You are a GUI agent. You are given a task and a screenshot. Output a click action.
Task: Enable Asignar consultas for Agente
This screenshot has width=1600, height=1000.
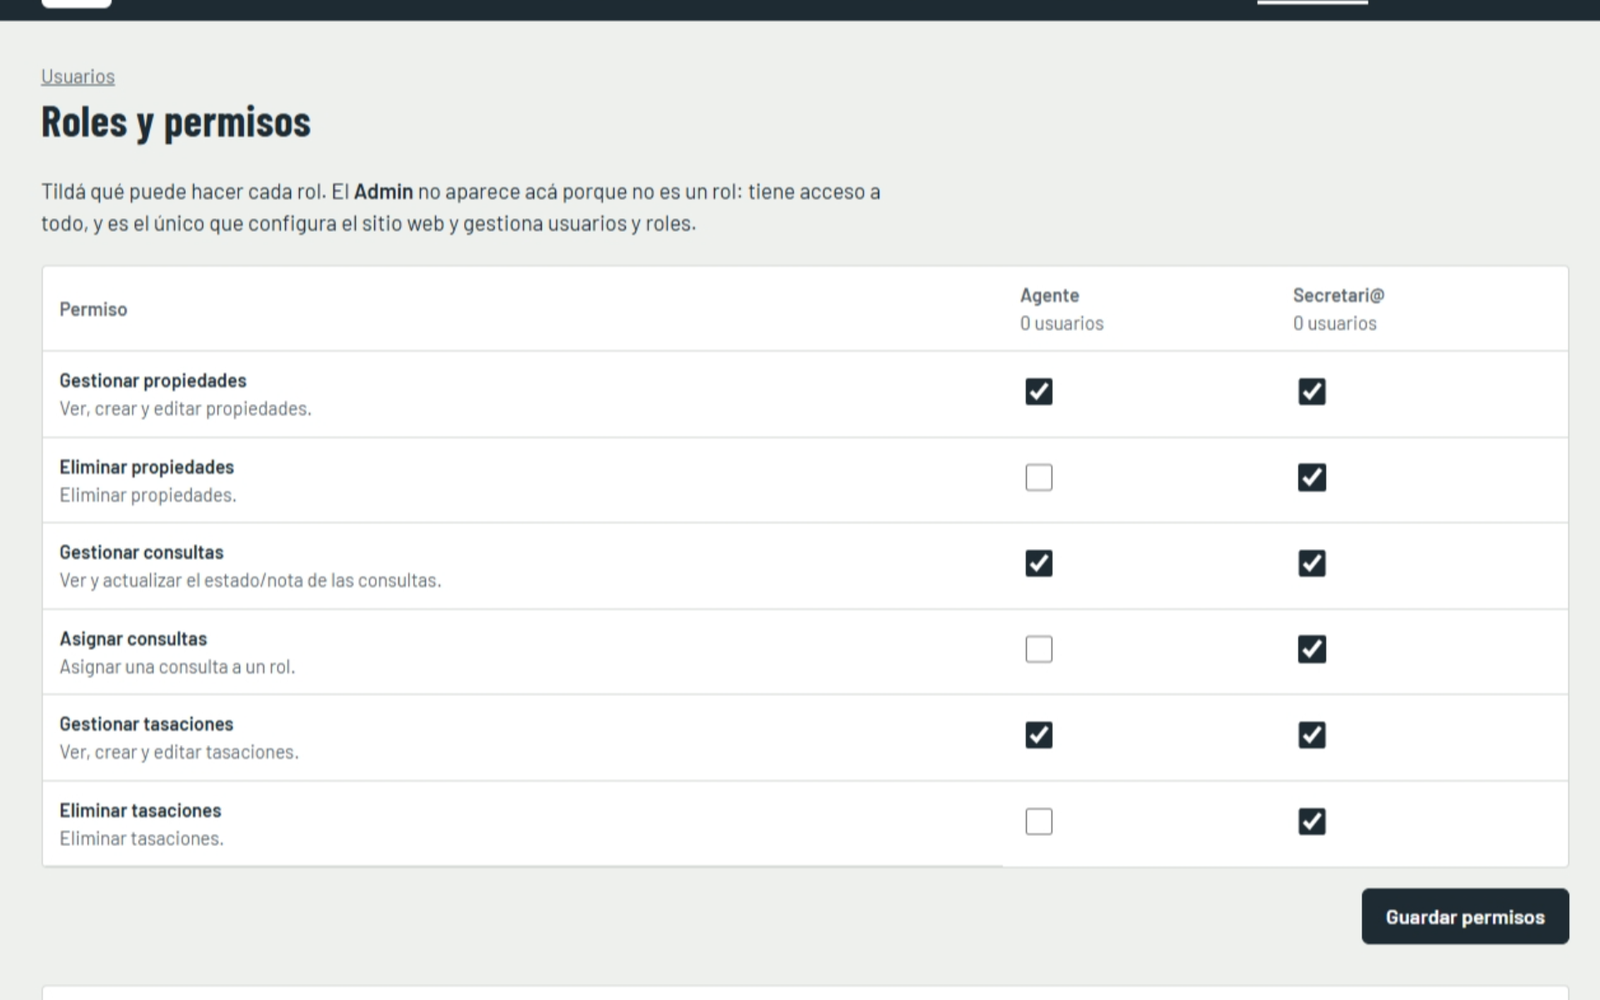click(x=1039, y=649)
